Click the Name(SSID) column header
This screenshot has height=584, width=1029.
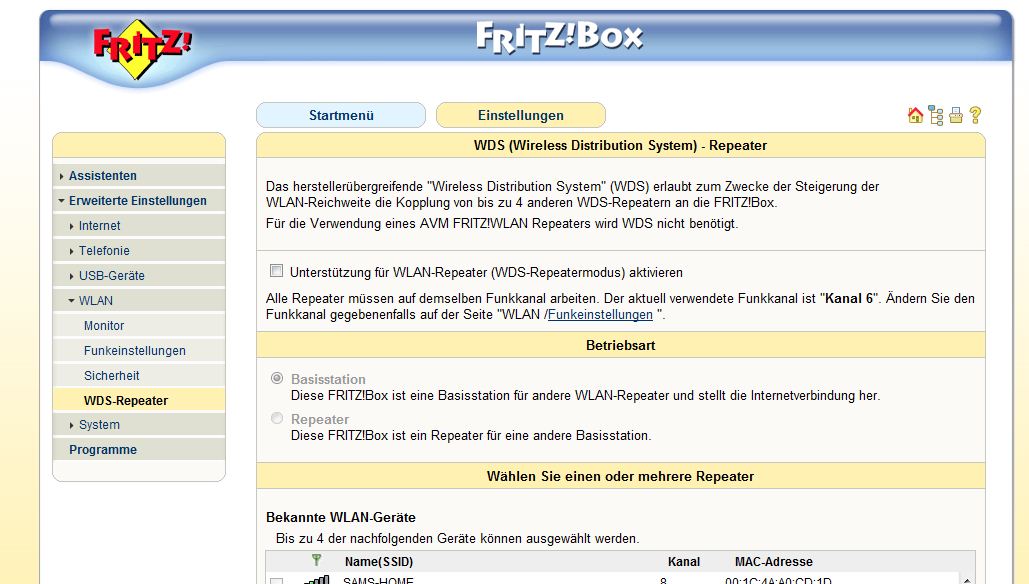click(379, 562)
